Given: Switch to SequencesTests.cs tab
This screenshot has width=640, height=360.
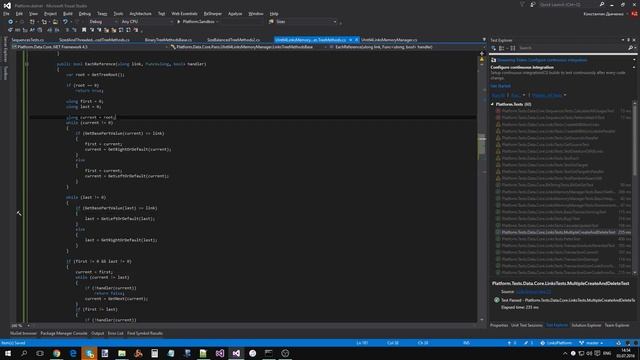Looking at the screenshot, I should click(x=28, y=40).
